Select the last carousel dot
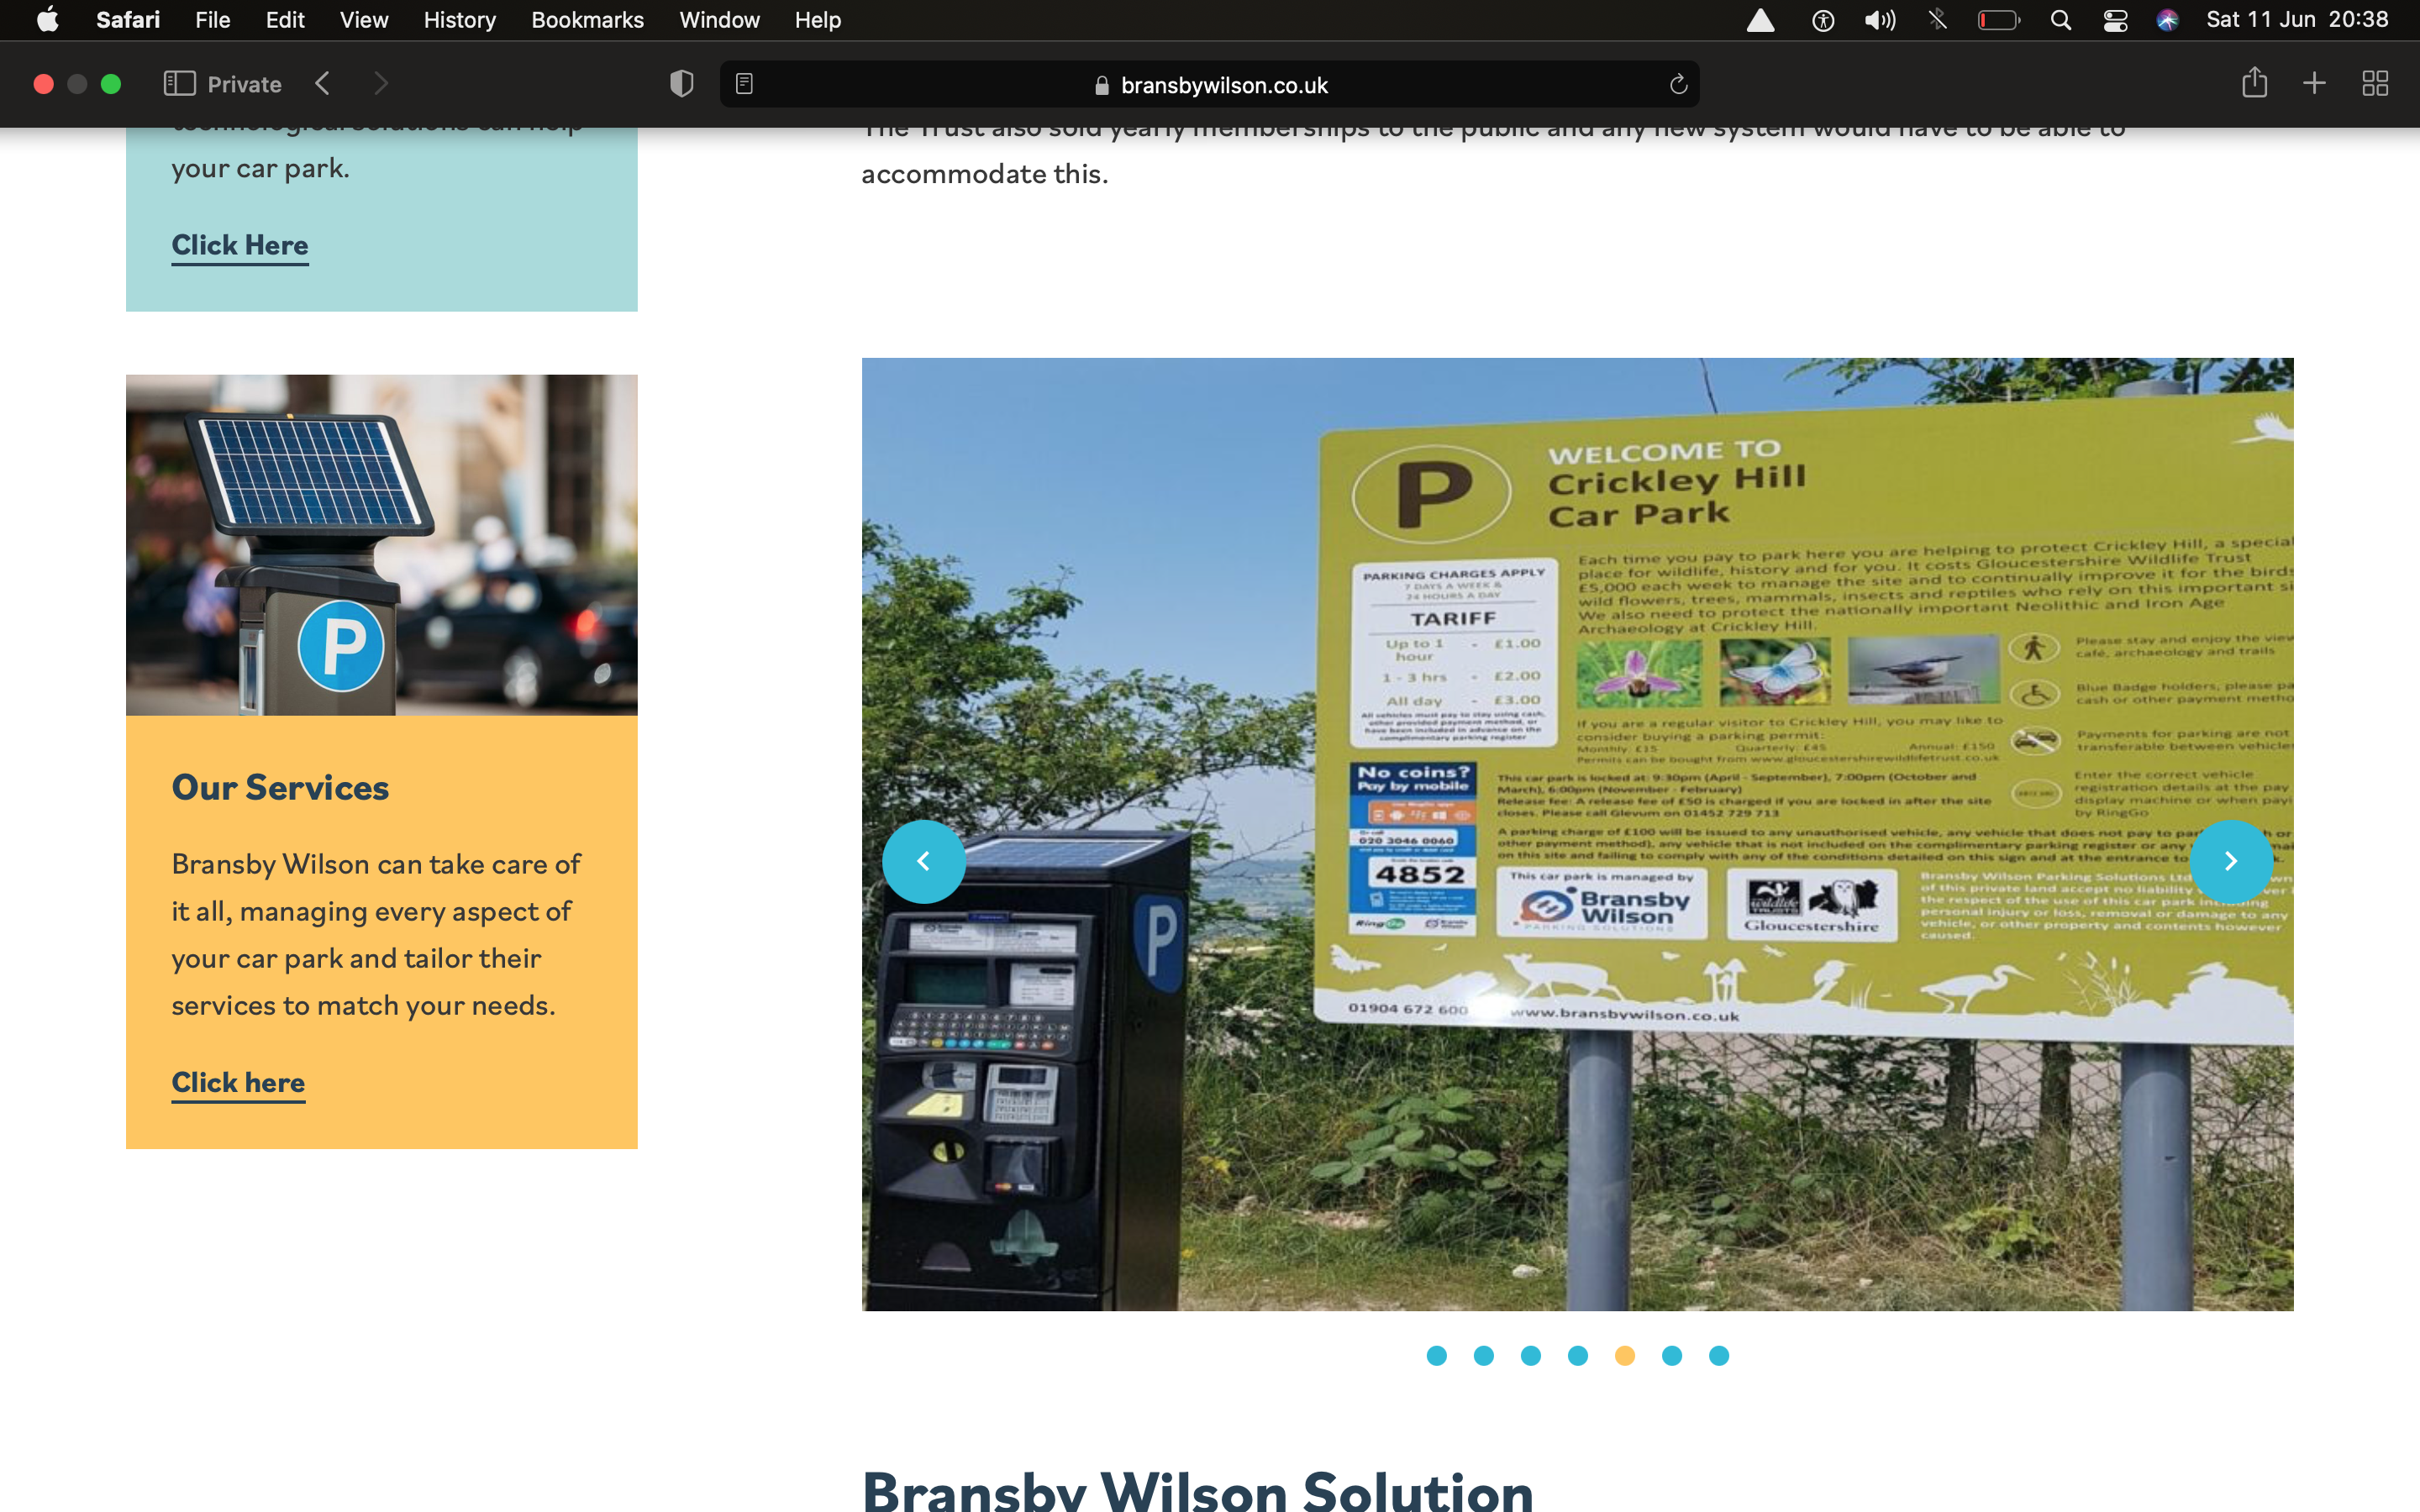The width and height of the screenshot is (2420, 1512). 1719,1356
